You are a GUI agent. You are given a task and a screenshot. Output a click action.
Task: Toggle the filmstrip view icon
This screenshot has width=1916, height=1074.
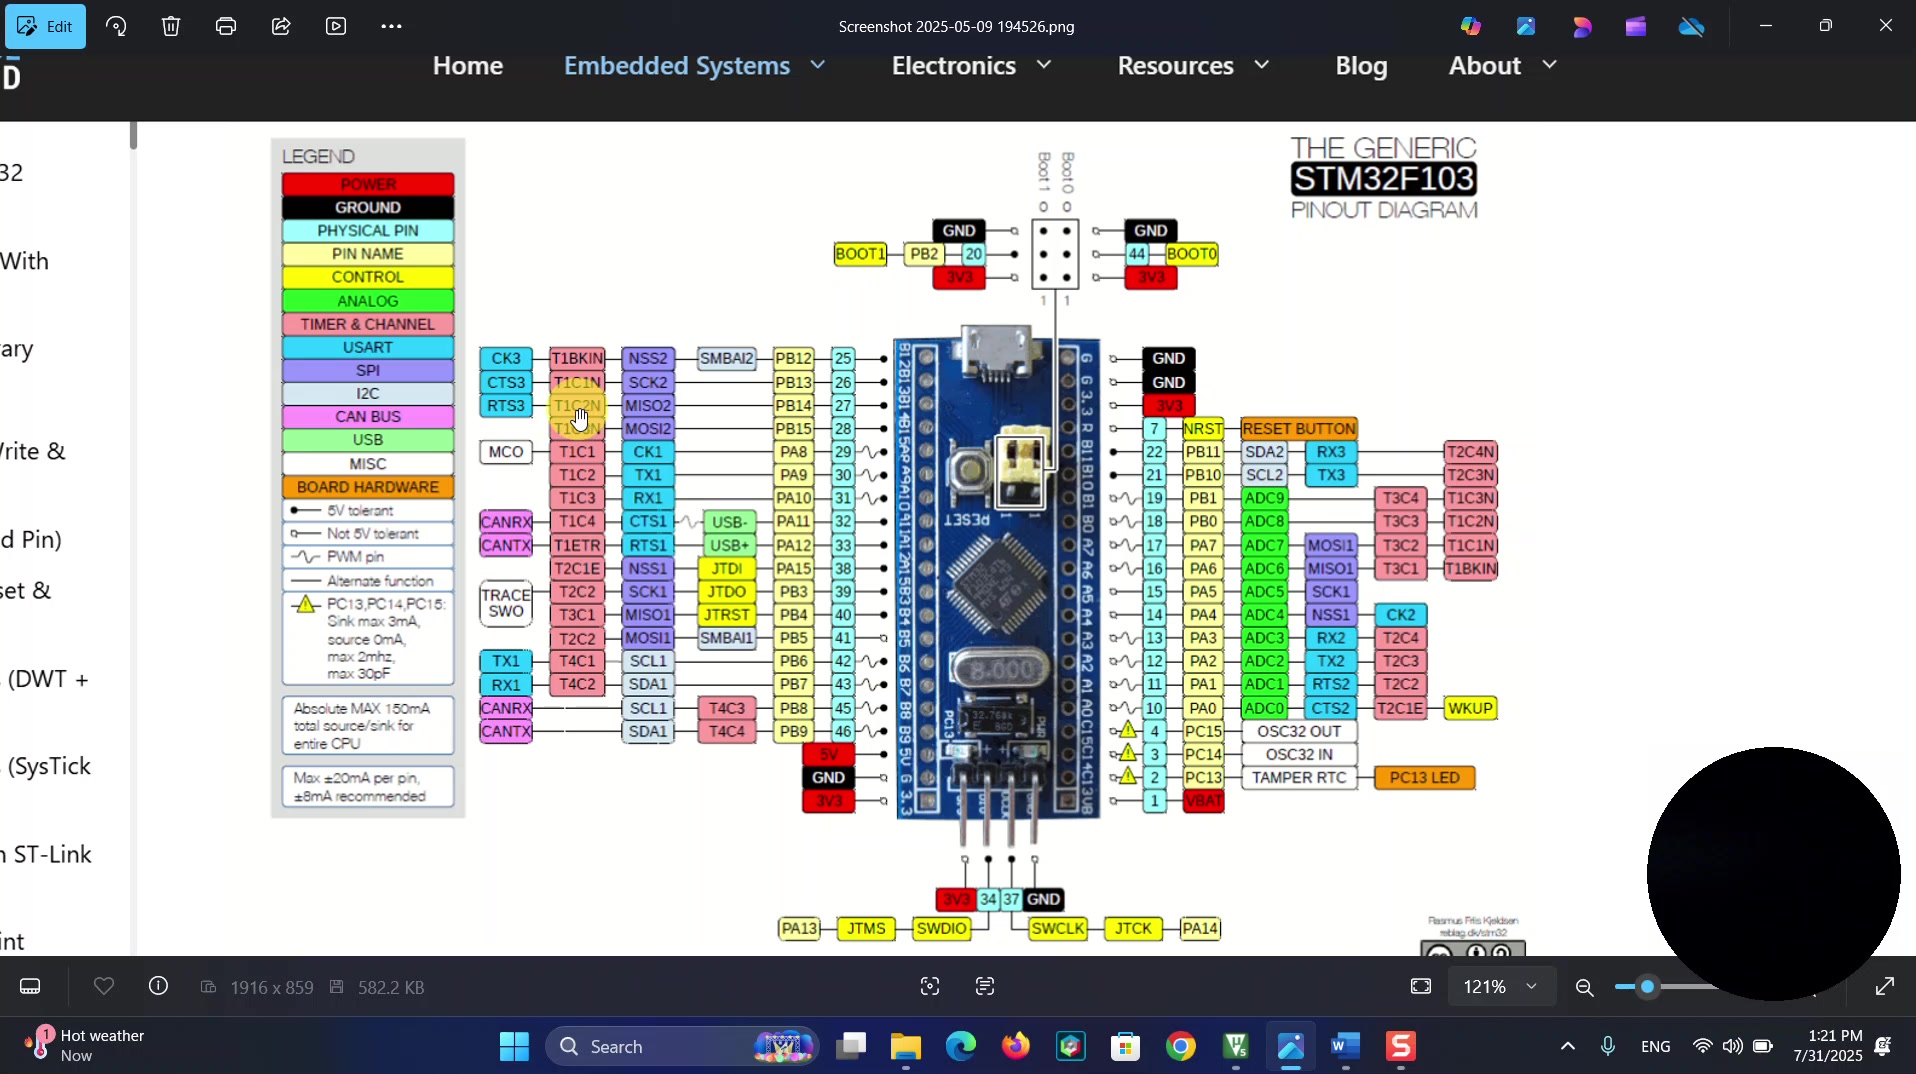30,987
